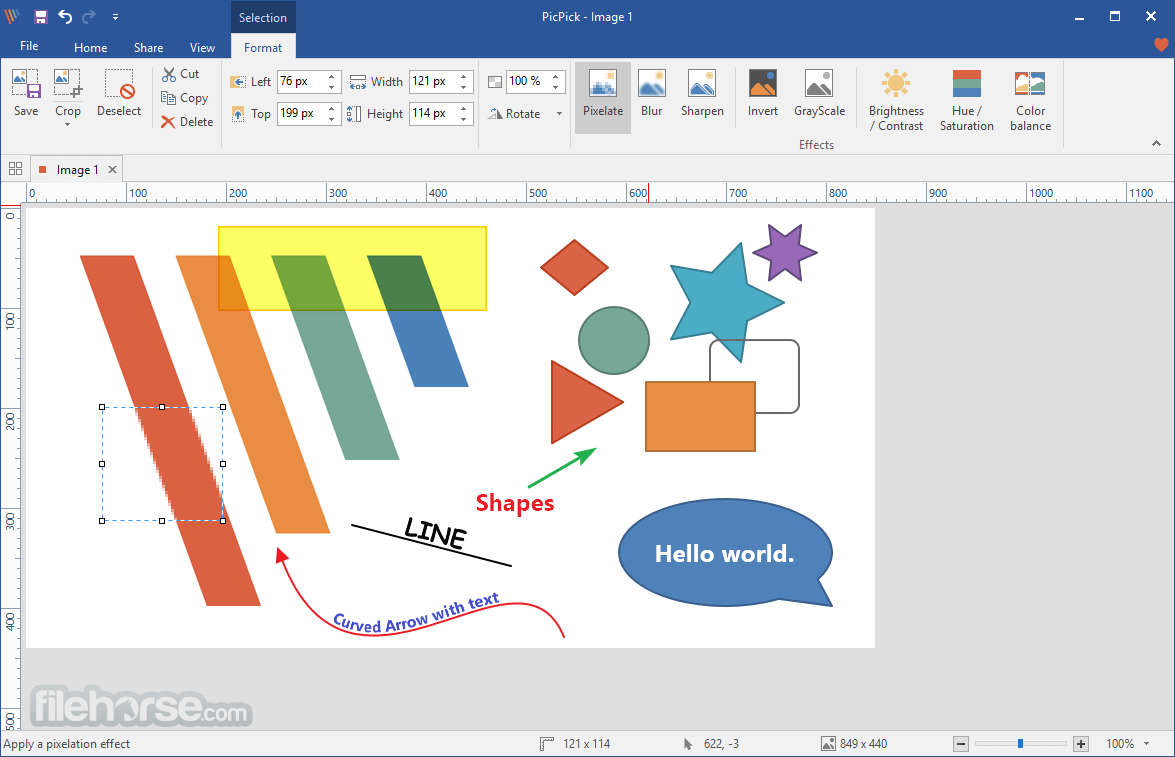
Task: Open the Rotate dropdown arrow
Action: [x=559, y=114]
